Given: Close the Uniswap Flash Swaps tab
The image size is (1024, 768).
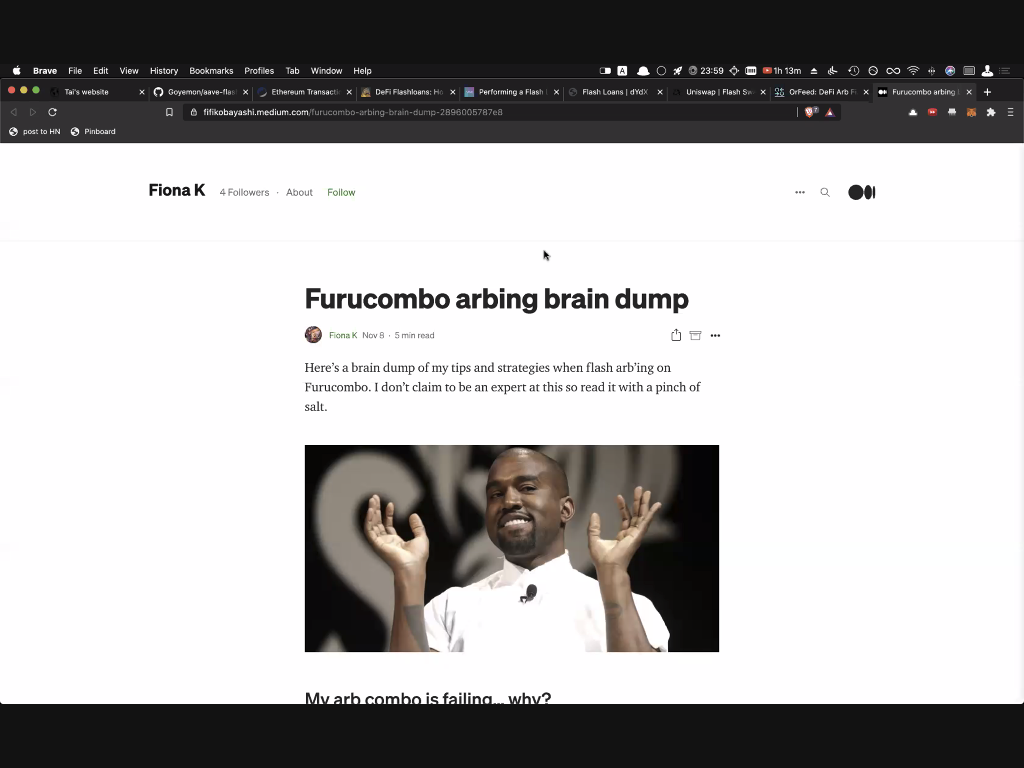Looking at the screenshot, I should pyautogui.click(x=763, y=92).
